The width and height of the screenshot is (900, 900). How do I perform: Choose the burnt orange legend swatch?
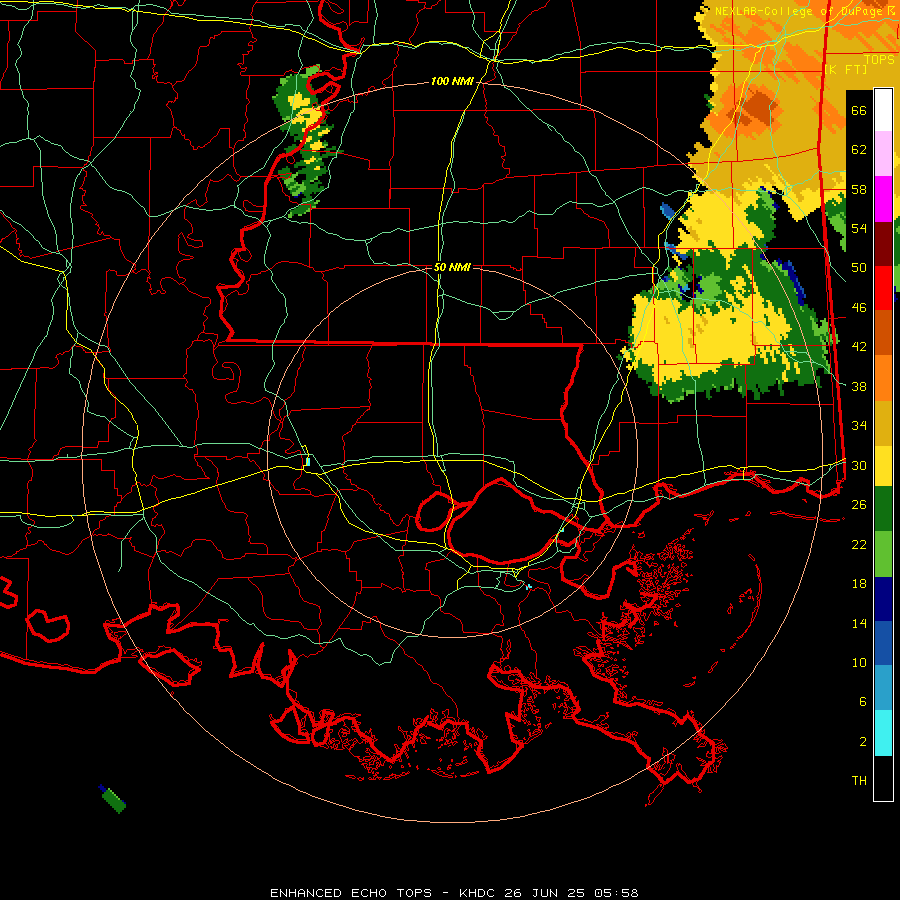click(883, 332)
